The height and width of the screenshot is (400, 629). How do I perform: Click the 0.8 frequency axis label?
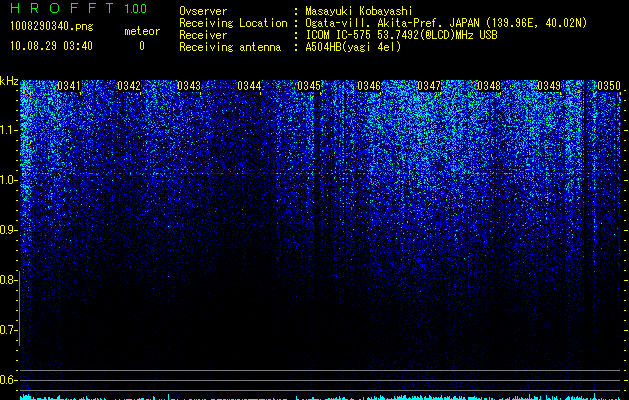[x=9, y=280]
